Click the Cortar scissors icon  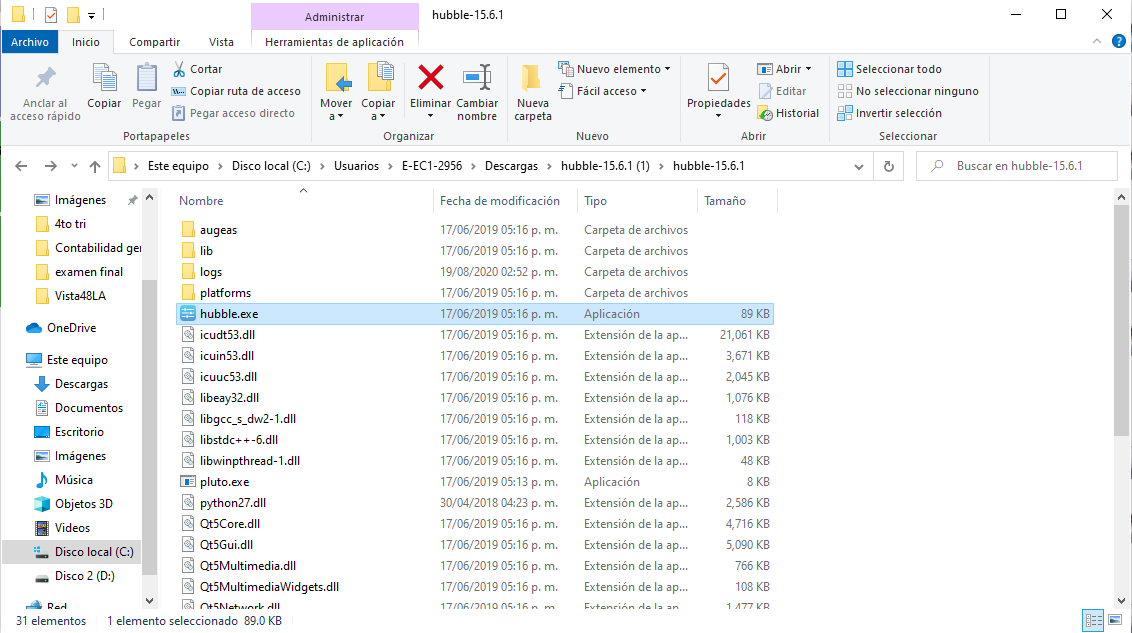click(x=179, y=69)
